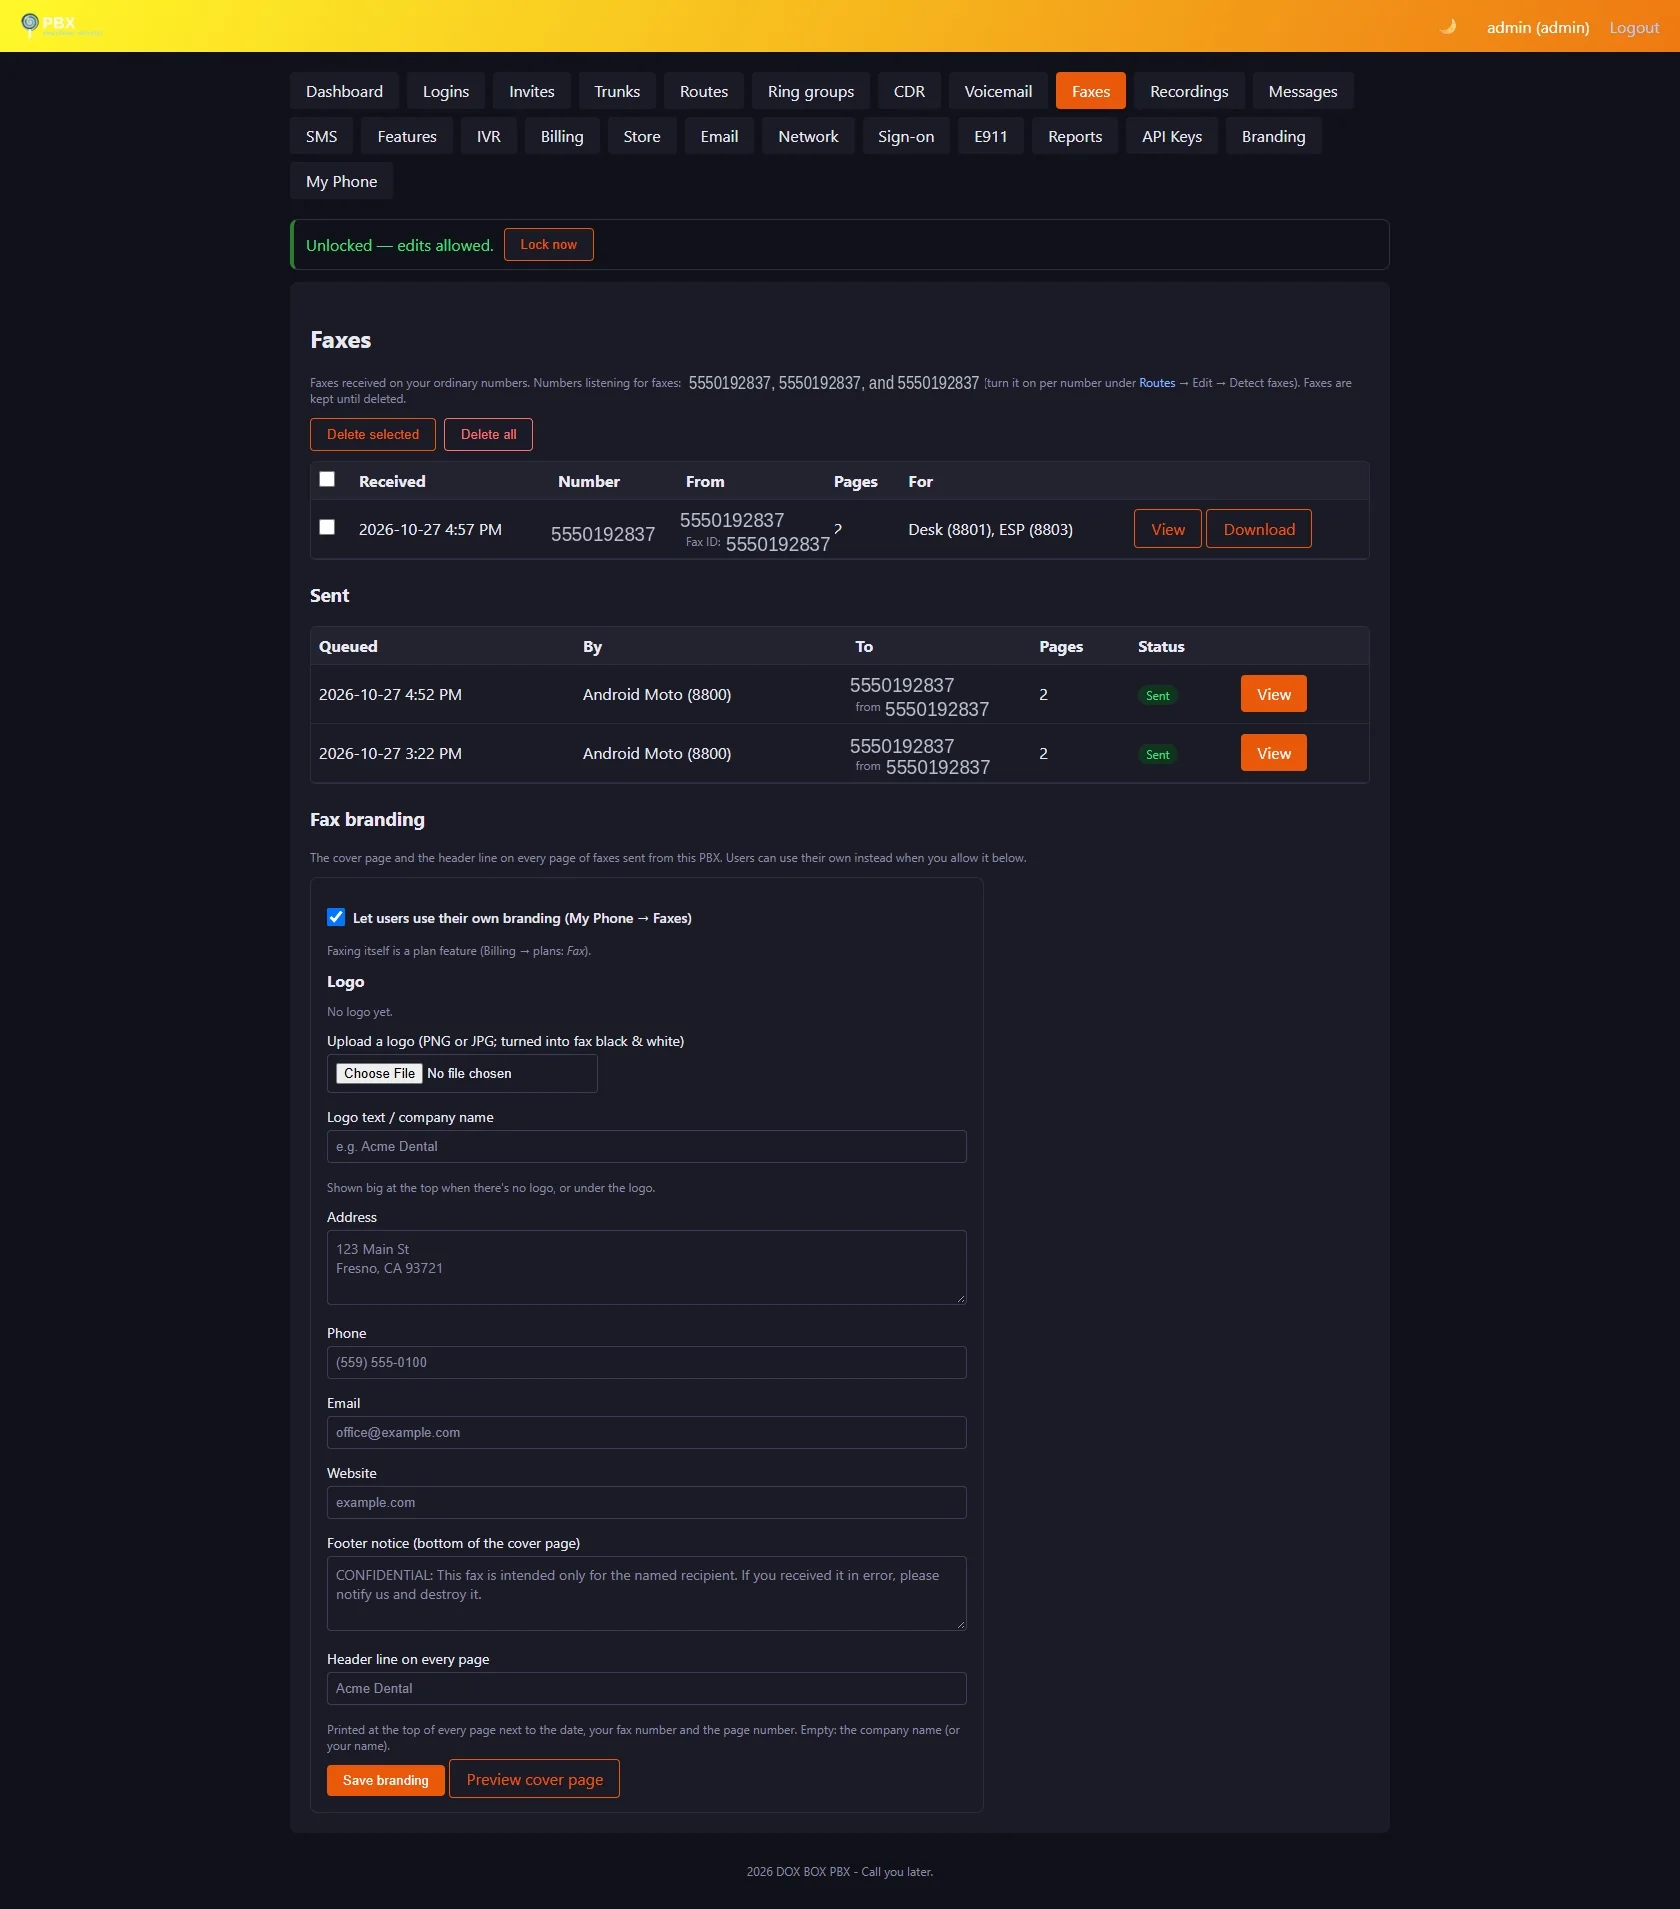This screenshot has width=1680, height=1909.
Task: Click the Sent status badge for 4:52 PM
Action: tap(1157, 695)
